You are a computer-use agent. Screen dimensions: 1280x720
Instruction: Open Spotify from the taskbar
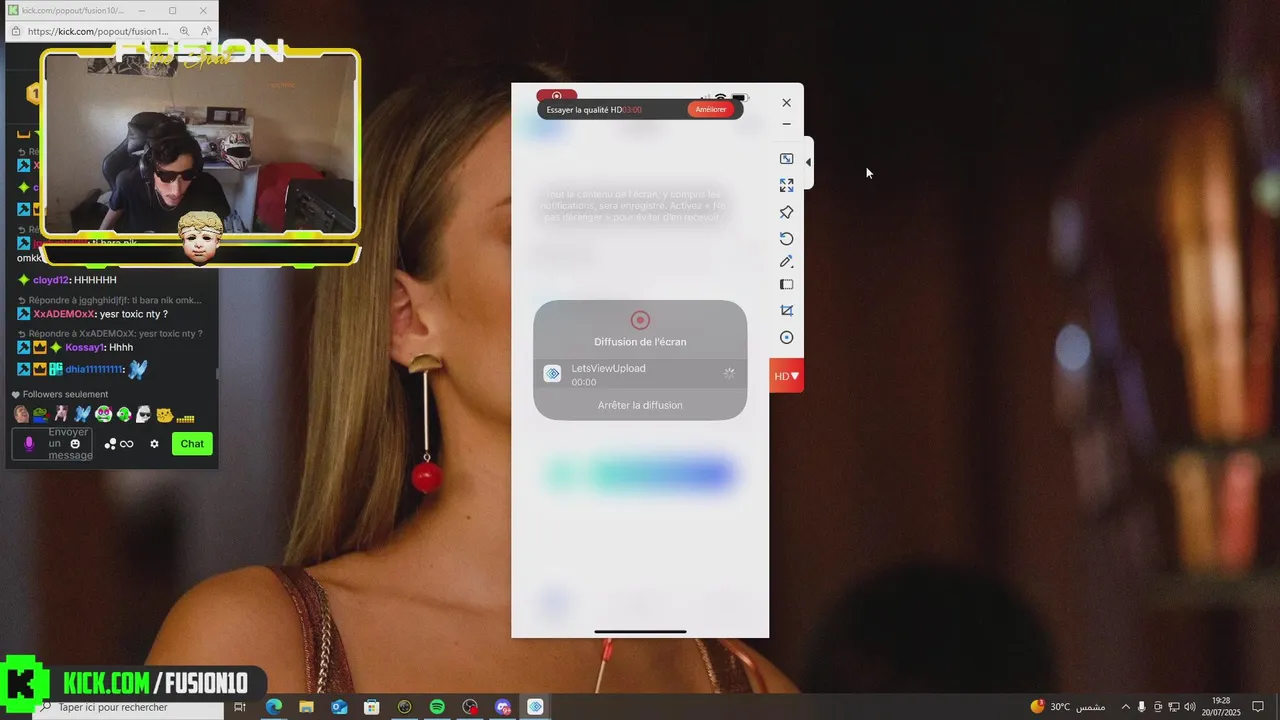coord(437,707)
